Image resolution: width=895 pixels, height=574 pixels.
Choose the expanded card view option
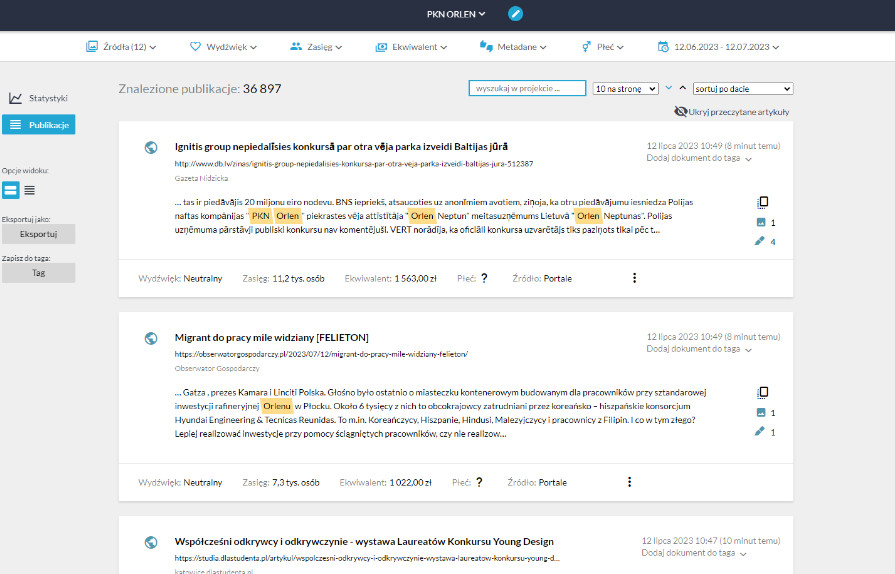(x=11, y=190)
